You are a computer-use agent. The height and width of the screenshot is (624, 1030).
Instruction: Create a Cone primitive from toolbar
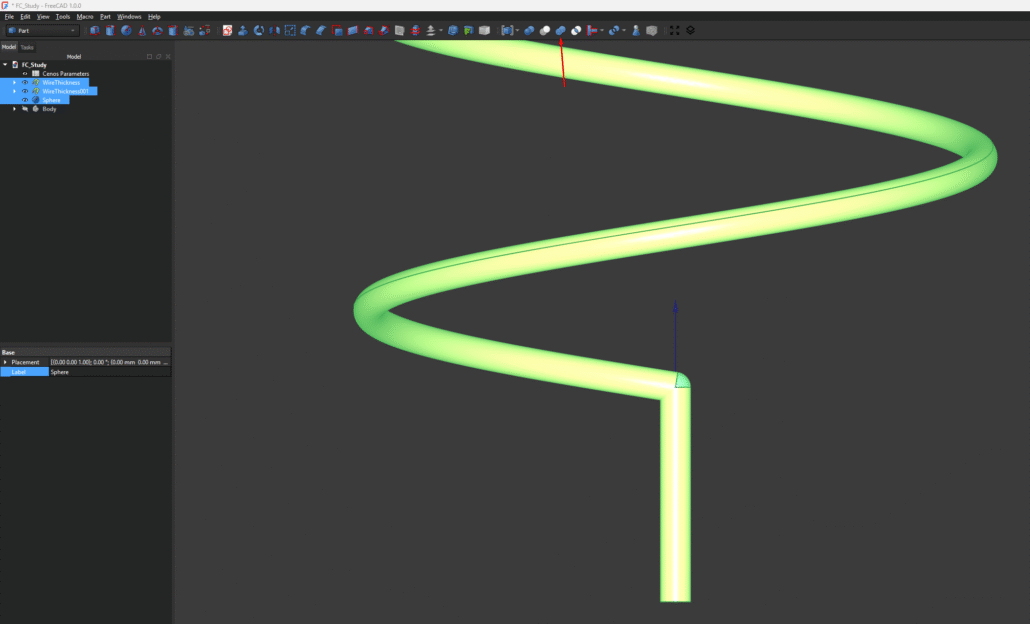click(142, 30)
